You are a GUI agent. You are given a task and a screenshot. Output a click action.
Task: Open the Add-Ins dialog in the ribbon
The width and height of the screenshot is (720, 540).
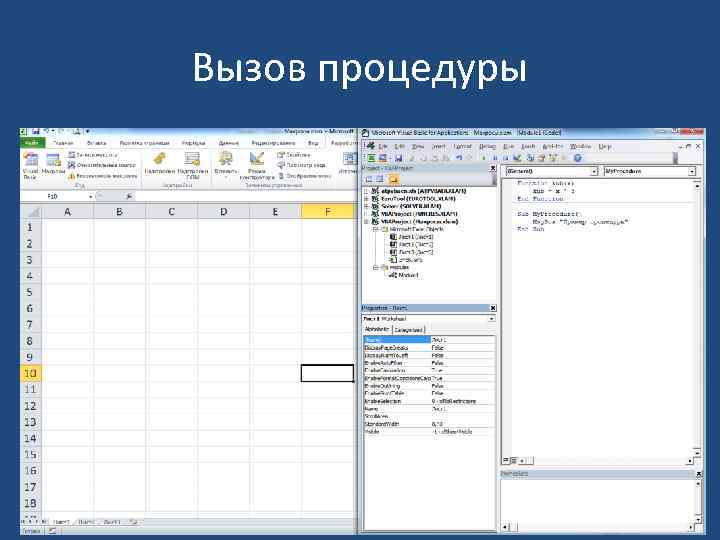[x=159, y=164]
